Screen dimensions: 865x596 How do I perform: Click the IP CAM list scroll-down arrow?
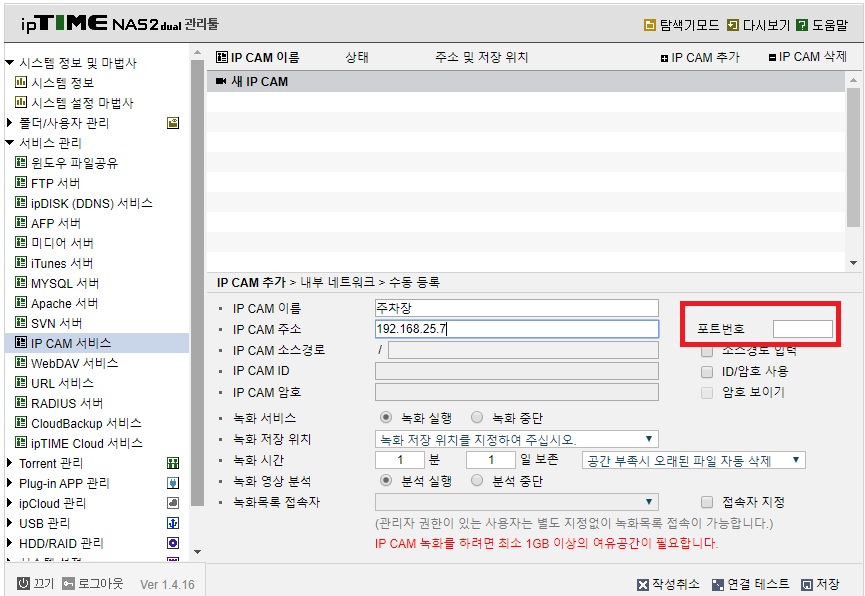[853, 263]
